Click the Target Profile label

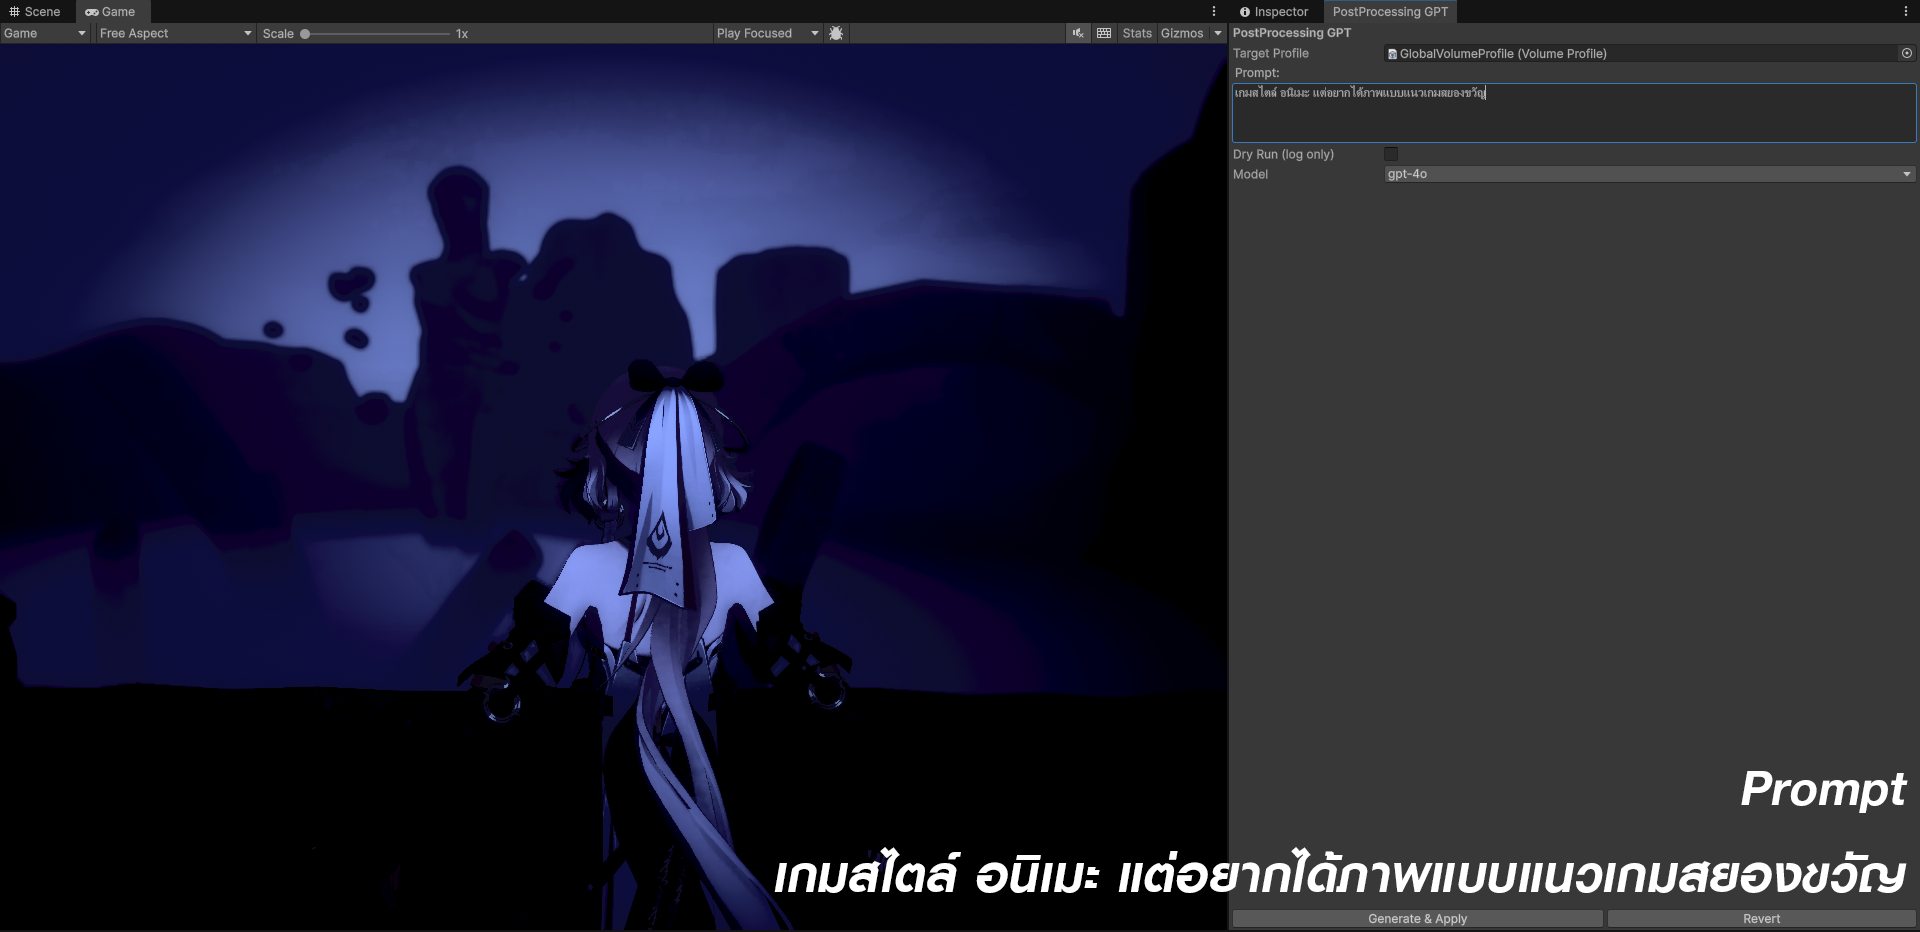(1270, 53)
